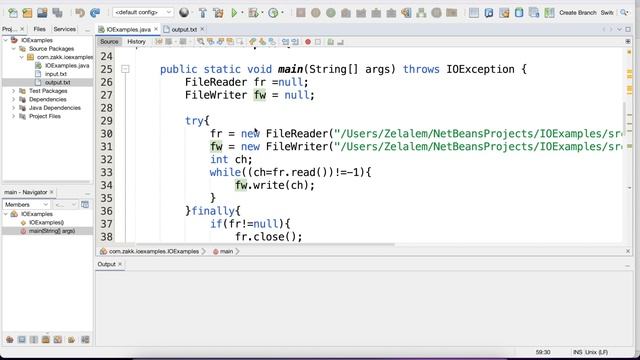Viewport: 640px width, 360px height.
Task: Click the New File toolbar icon
Action: pos(13,13)
